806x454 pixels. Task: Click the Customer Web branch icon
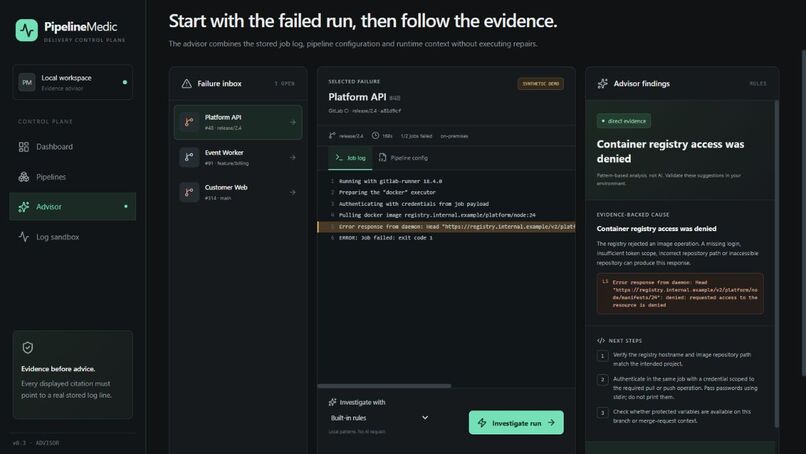tap(189, 192)
